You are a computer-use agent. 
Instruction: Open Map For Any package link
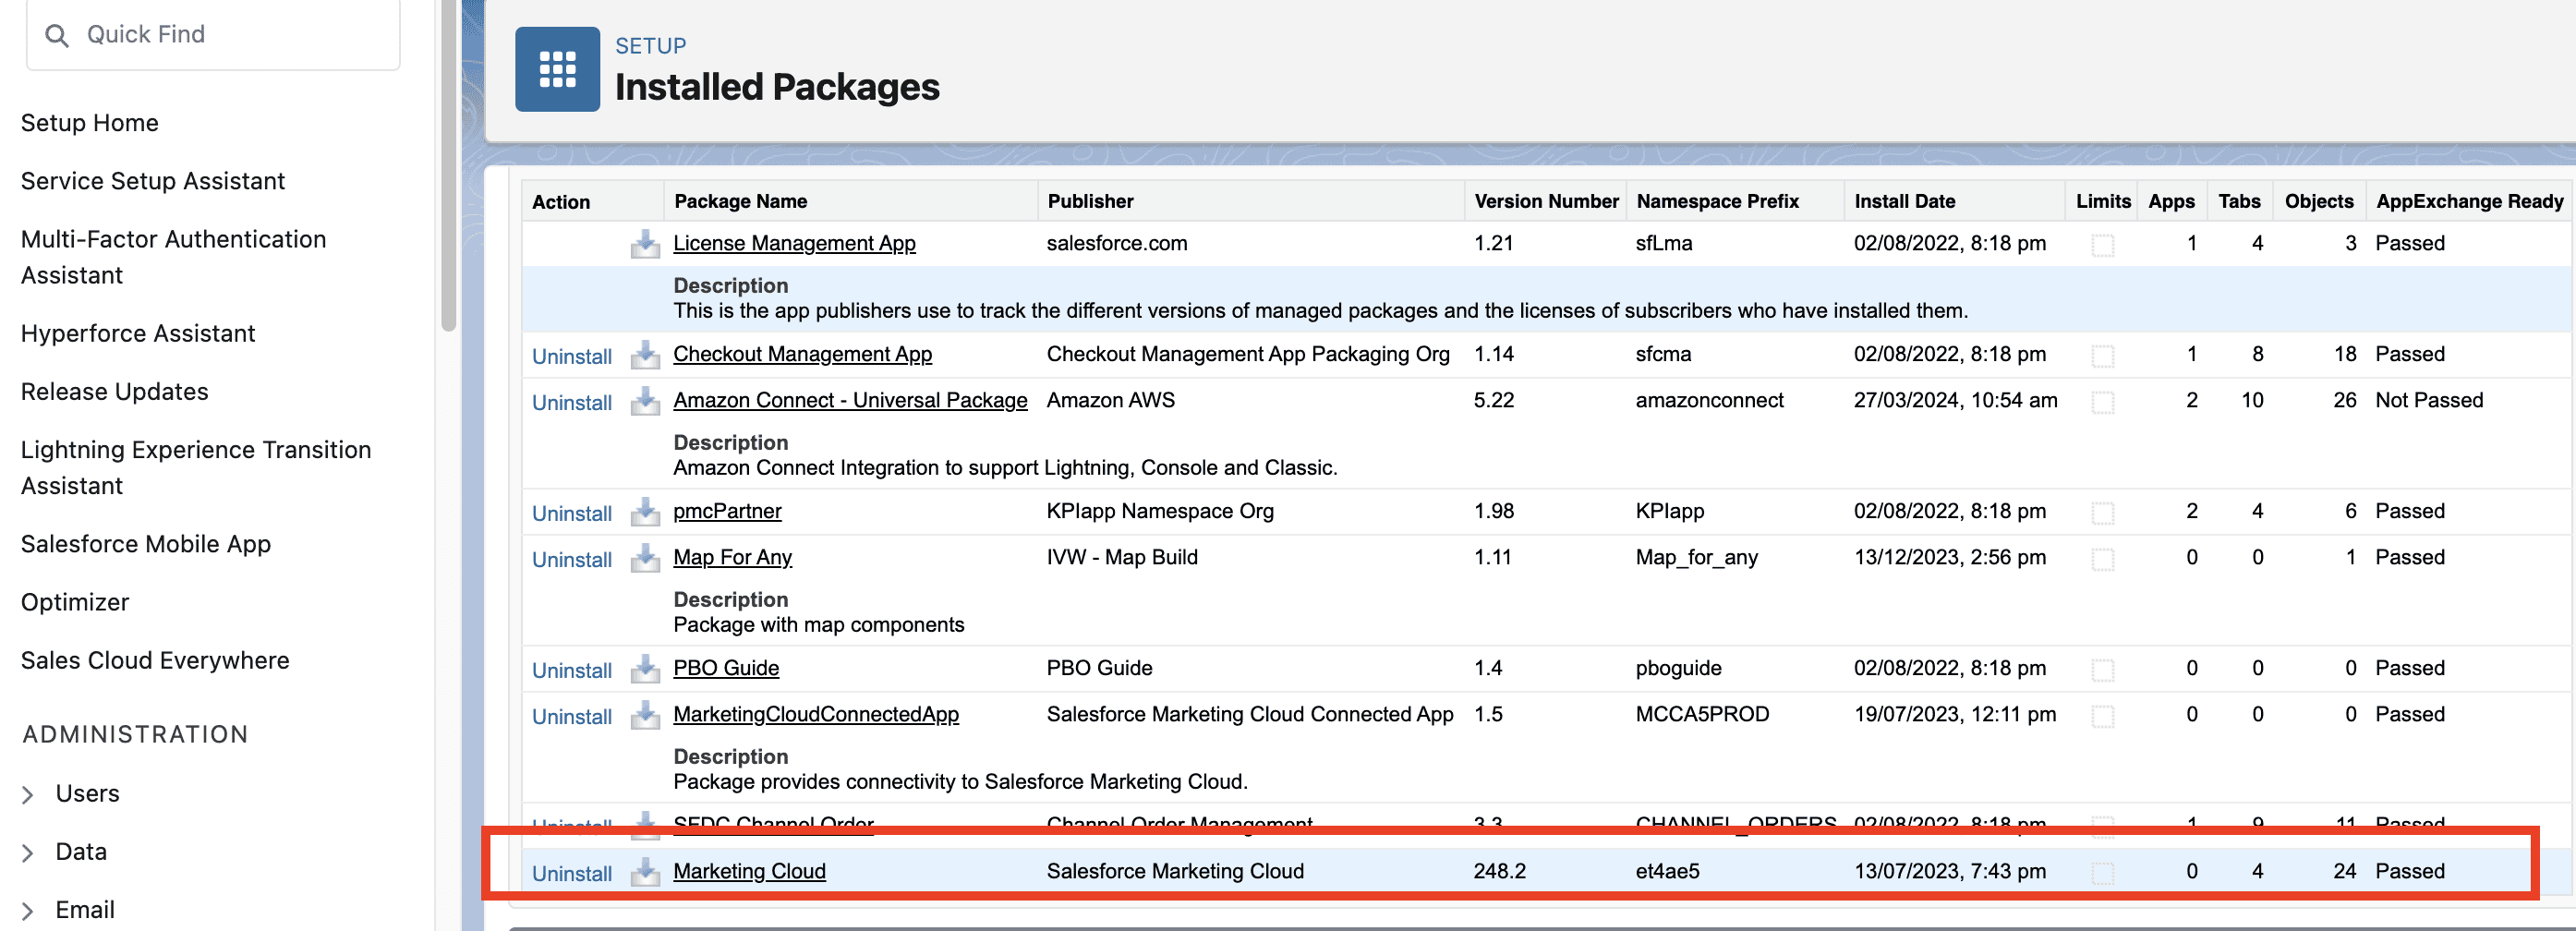tap(732, 557)
